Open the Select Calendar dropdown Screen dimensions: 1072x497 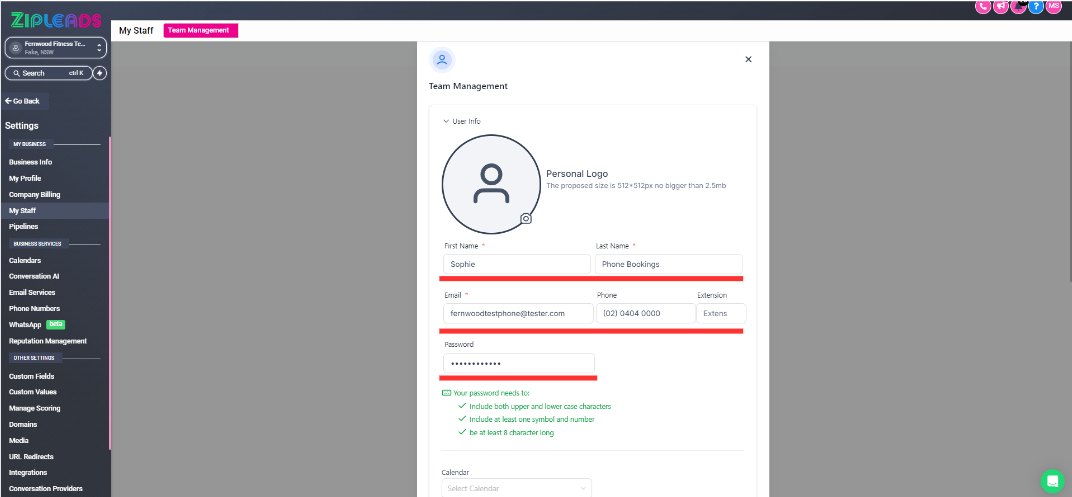[516, 488]
